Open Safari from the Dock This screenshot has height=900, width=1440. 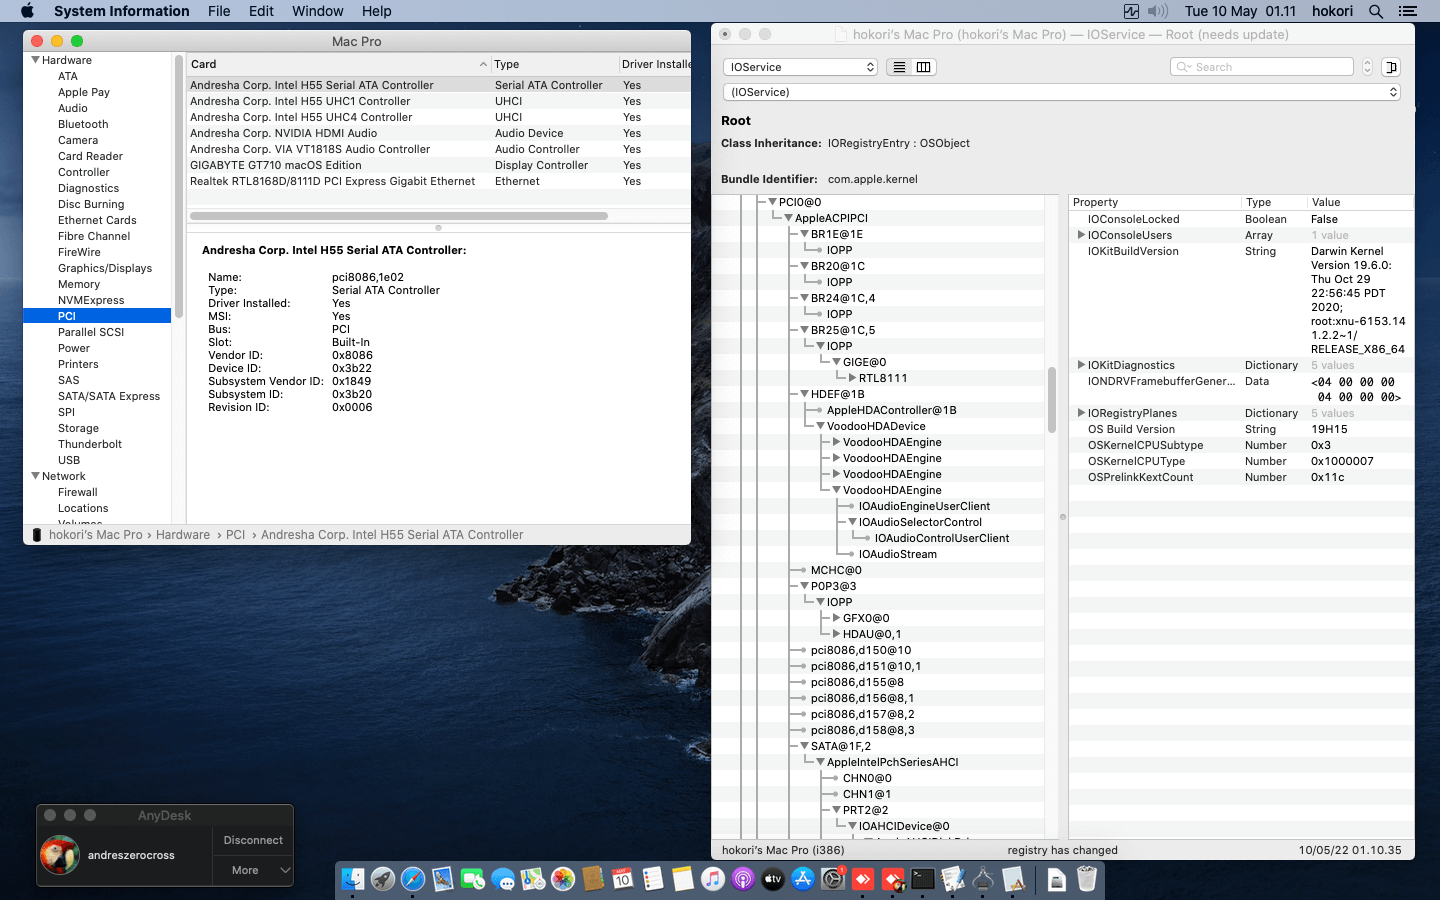click(412, 880)
